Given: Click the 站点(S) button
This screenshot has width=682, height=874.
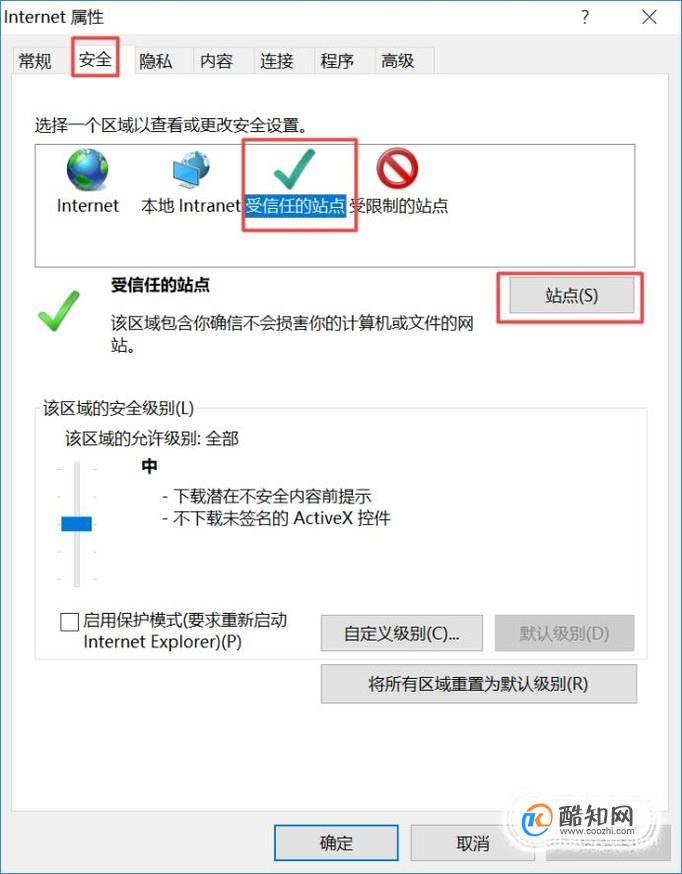Looking at the screenshot, I should pyautogui.click(x=572, y=295).
